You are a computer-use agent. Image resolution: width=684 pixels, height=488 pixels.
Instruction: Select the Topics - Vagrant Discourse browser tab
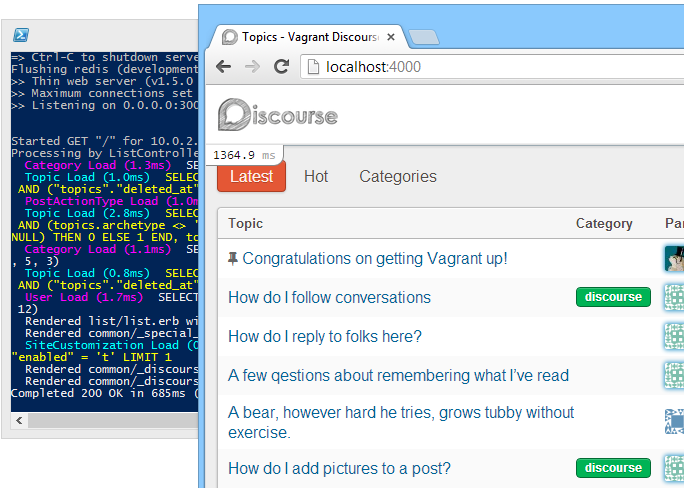[309, 37]
